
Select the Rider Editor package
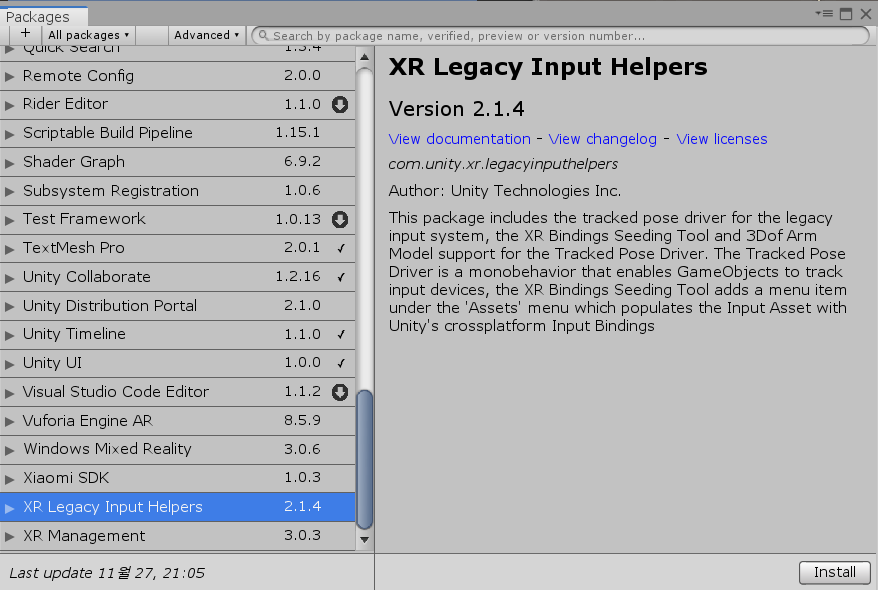pyautogui.click(x=178, y=105)
